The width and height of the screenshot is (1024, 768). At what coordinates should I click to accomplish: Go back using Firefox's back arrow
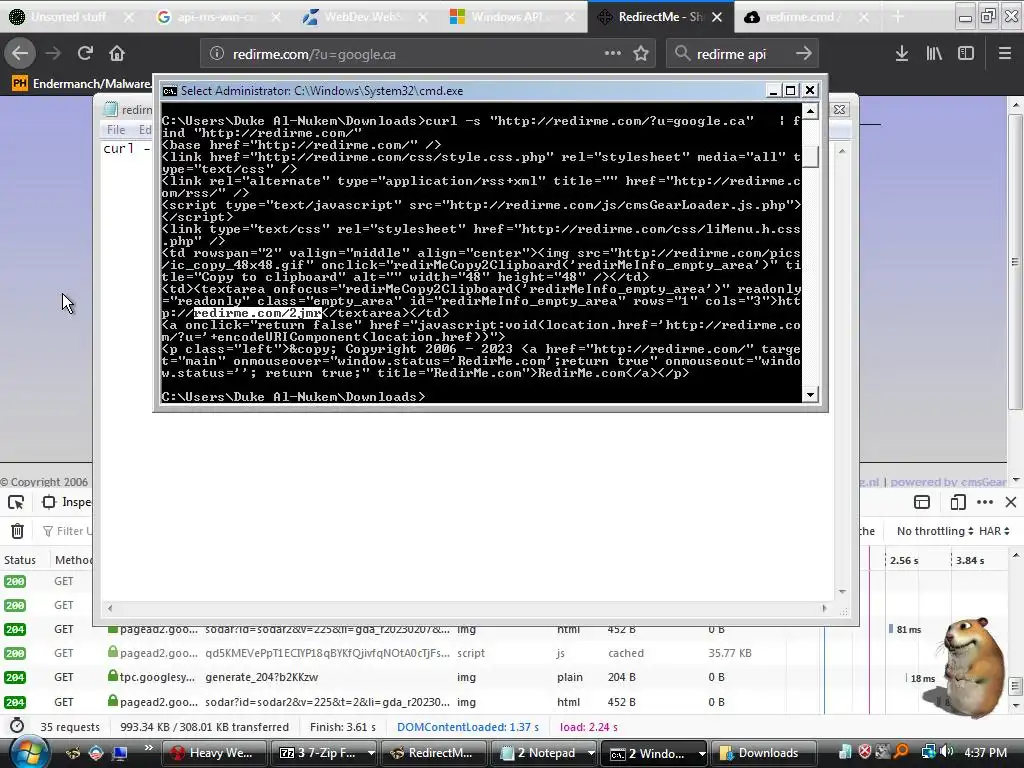click(20, 54)
